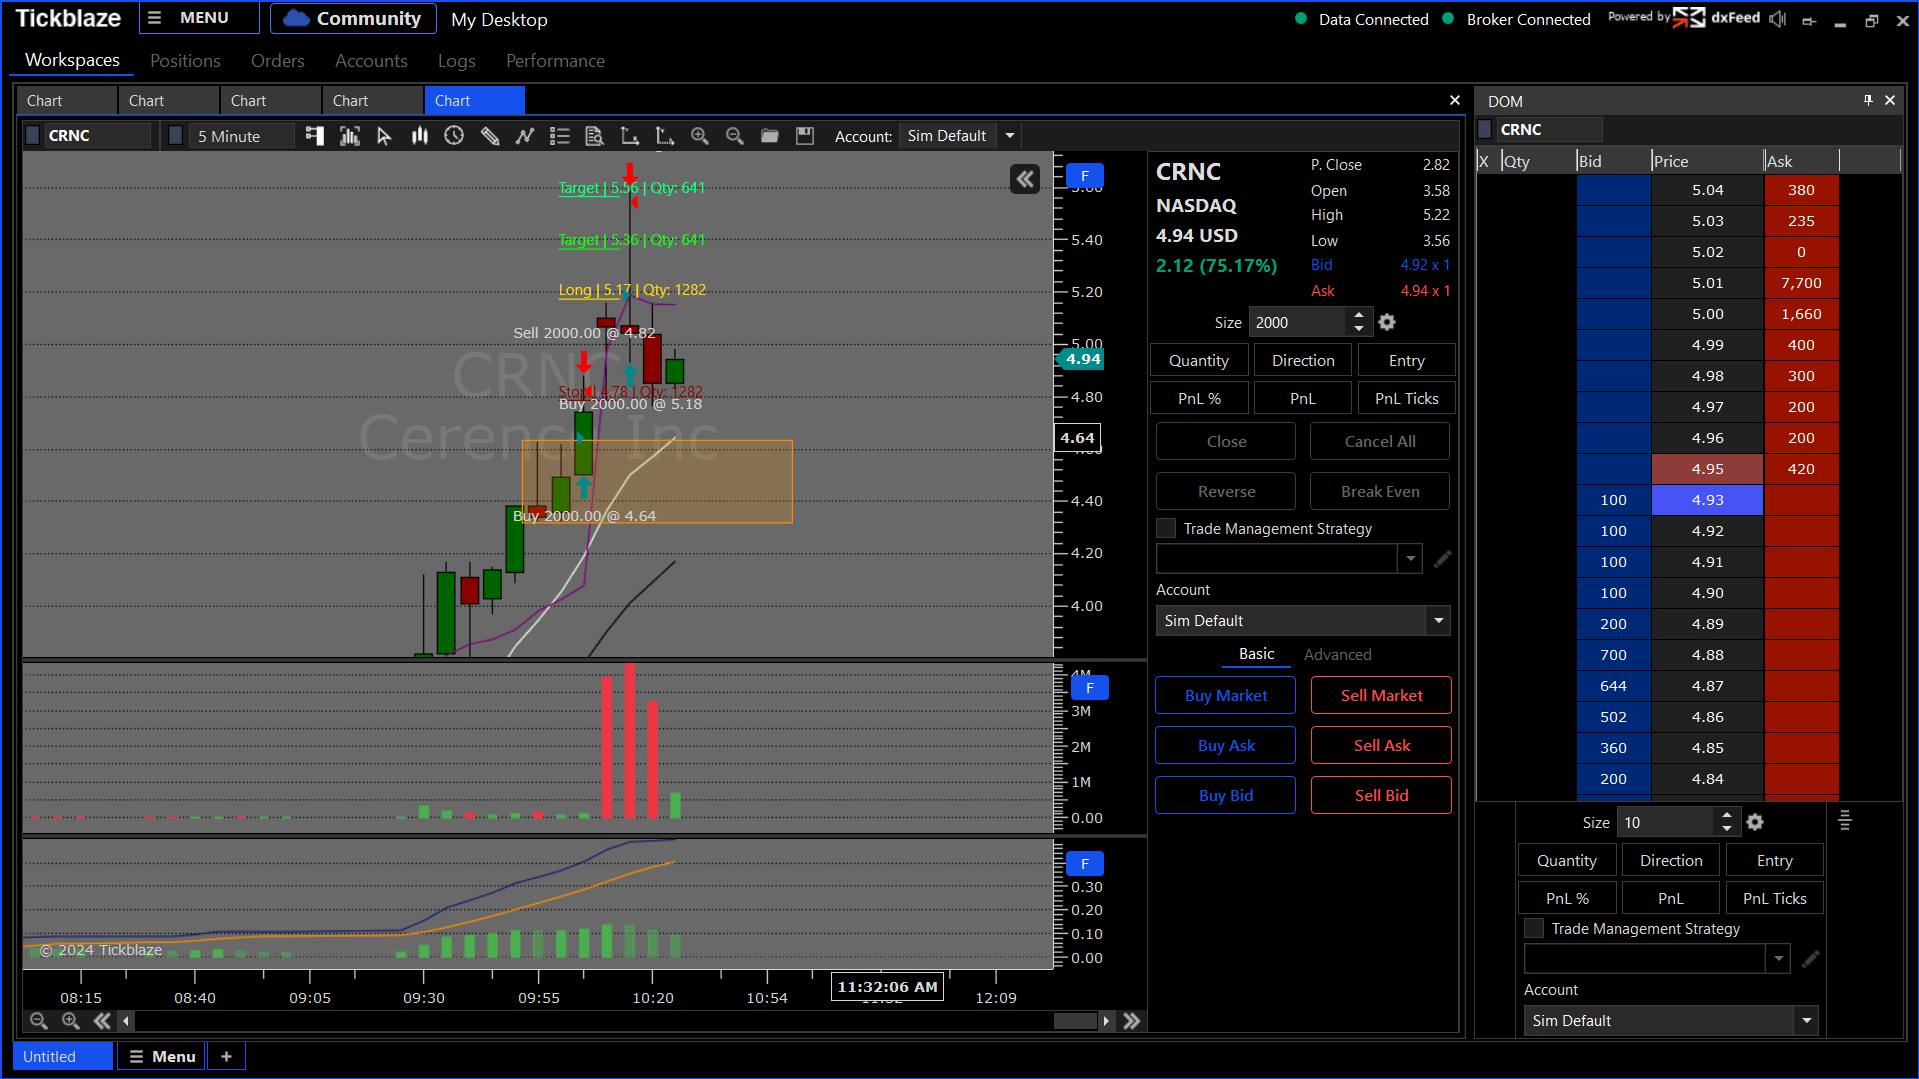Switch to the Orders tab
Screen dimensions: 1919x1079
click(x=278, y=61)
